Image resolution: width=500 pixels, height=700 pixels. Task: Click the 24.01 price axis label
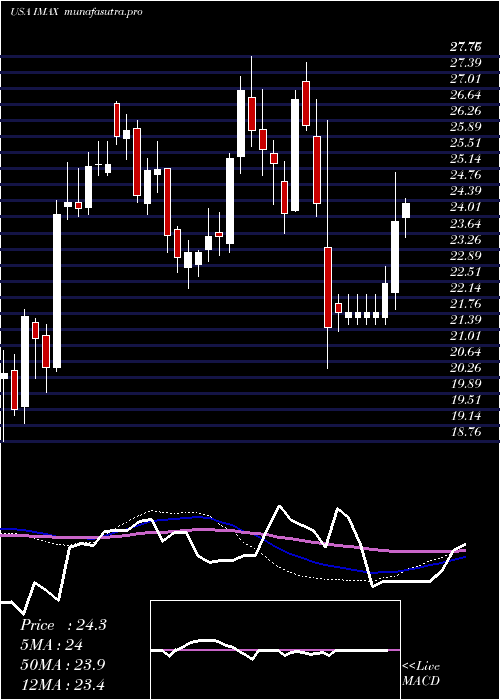coord(466,207)
